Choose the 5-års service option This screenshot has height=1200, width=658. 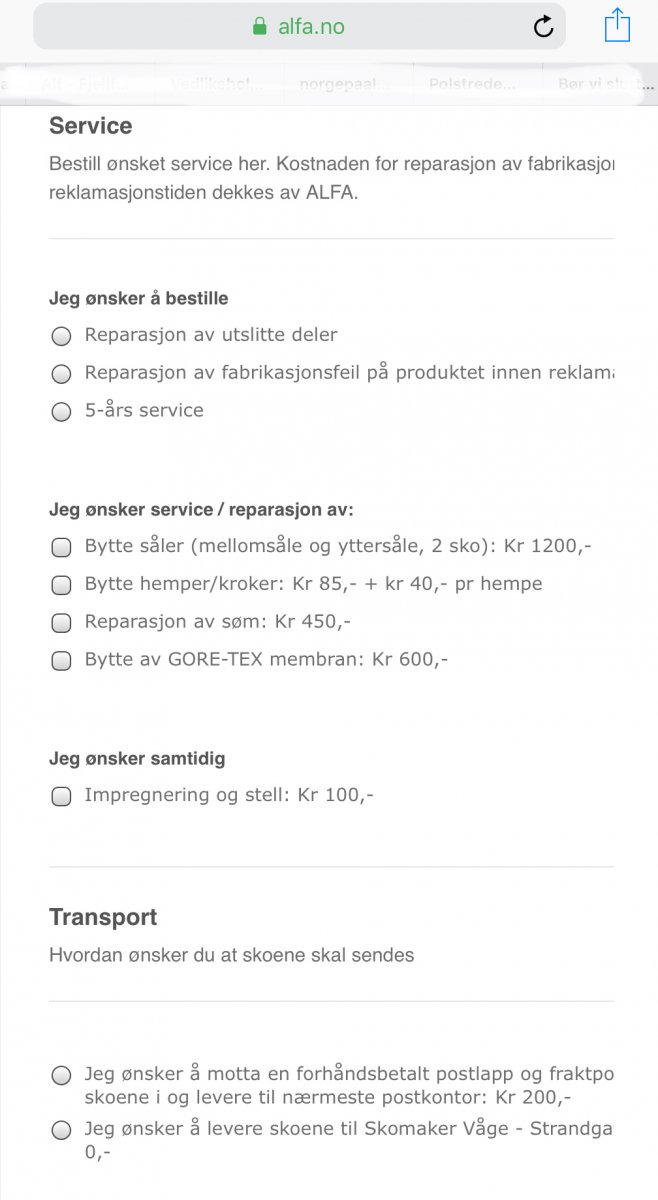pyautogui.click(x=61, y=411)
